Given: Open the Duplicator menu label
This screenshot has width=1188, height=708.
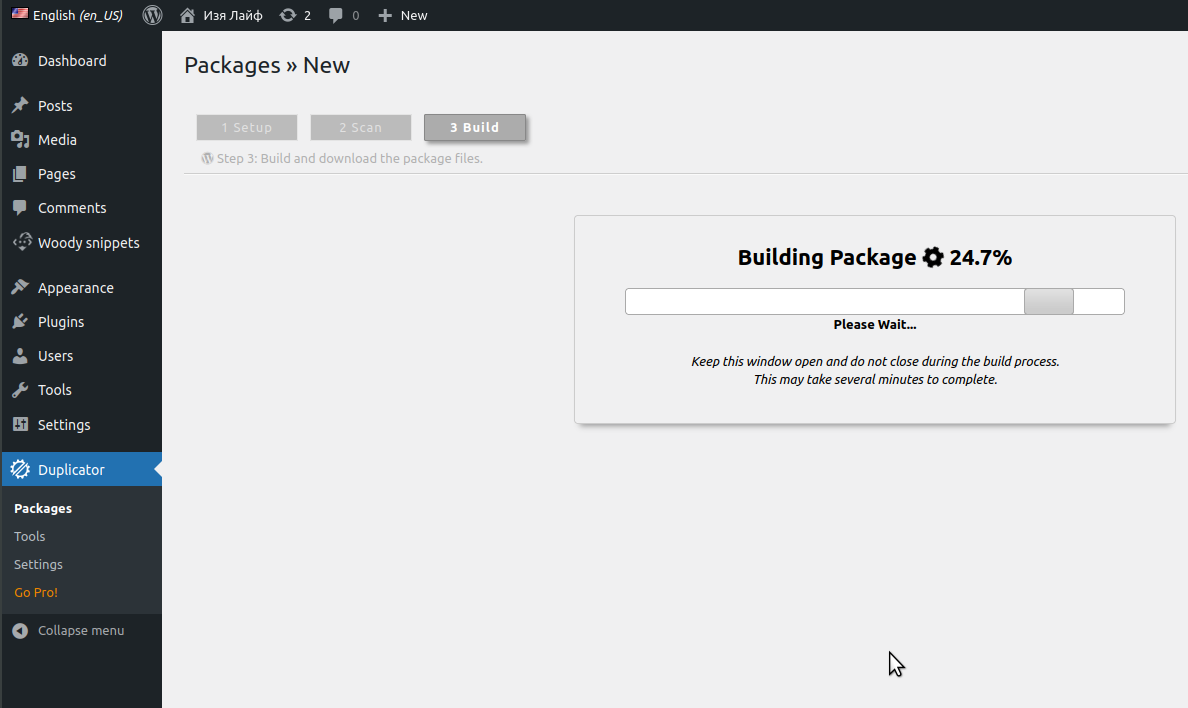Looking at the screenshot, I should (71, 470).
